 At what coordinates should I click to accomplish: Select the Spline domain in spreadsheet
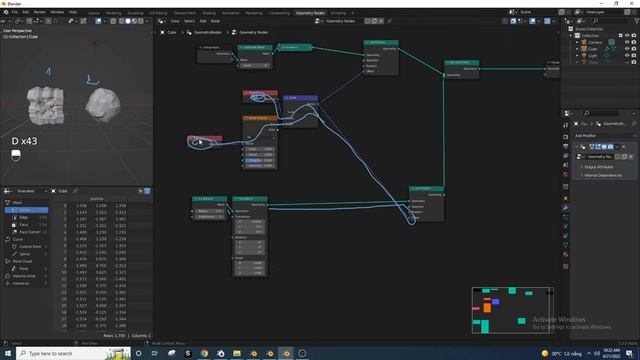point(24,254)
